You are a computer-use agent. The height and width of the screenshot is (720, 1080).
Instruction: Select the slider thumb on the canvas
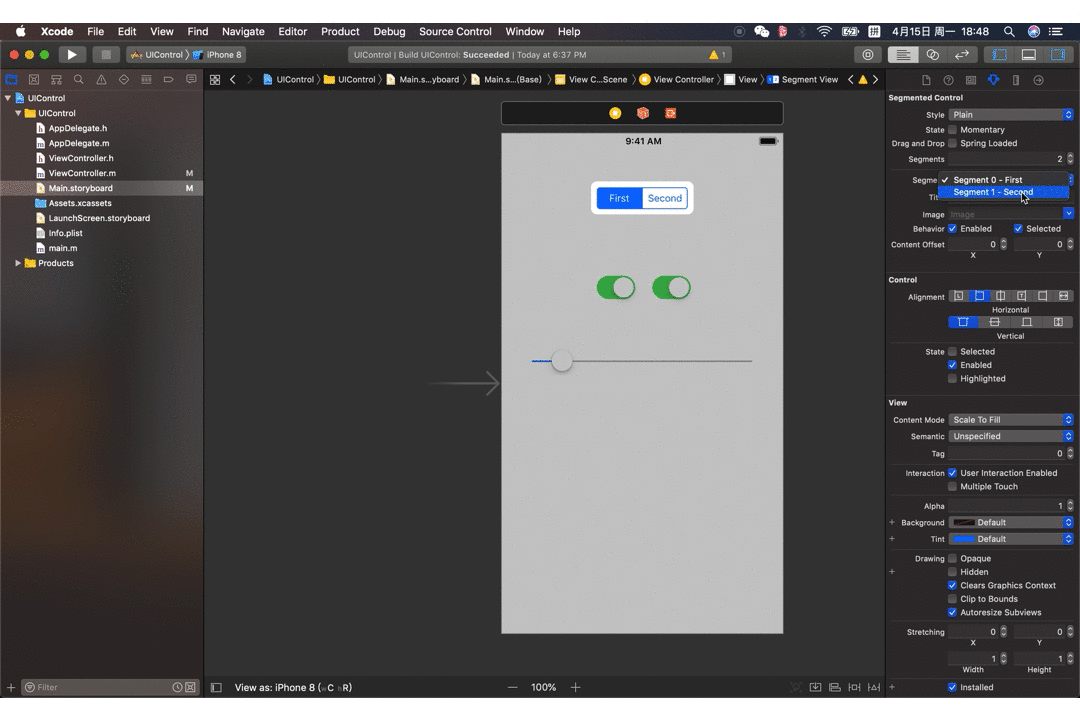pyautogui.click(x=562, y=361)
